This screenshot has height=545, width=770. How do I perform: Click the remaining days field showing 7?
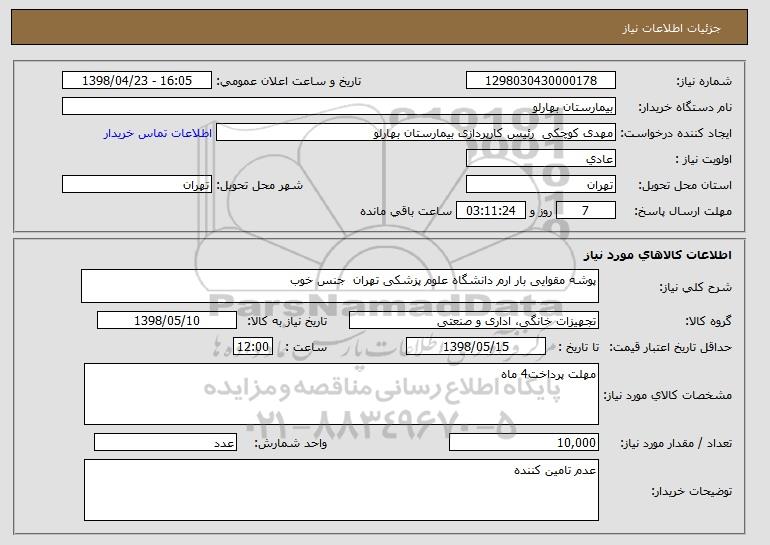click(586, 211)
